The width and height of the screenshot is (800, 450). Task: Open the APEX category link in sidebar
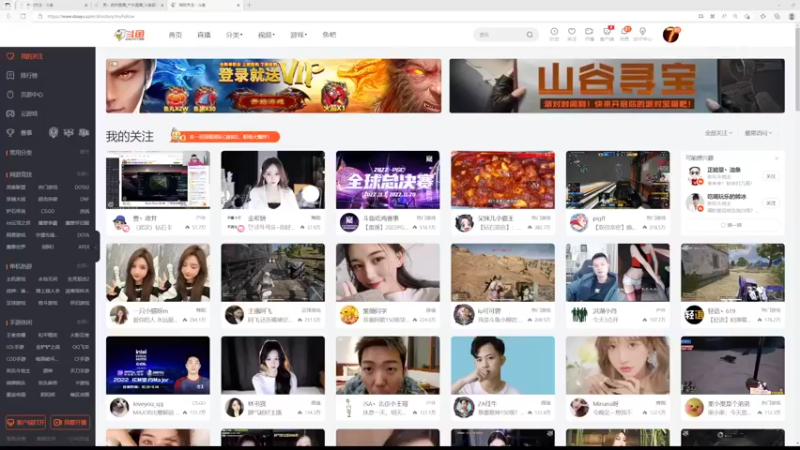pyautogui.click(x=84, y=246)
